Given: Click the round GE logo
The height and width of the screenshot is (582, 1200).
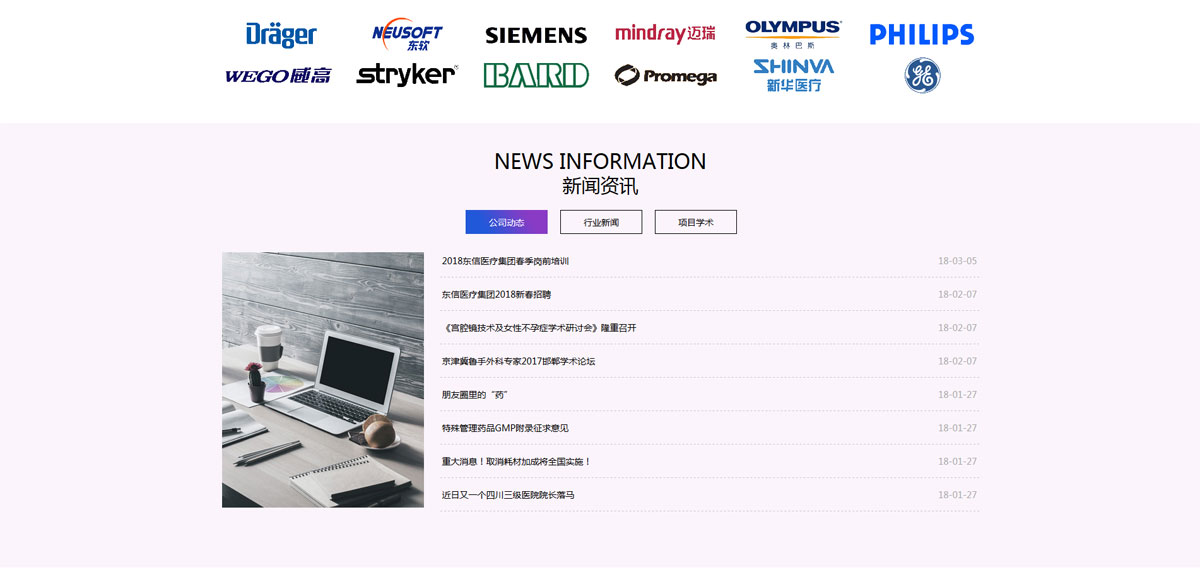Looking at the screenshot, I should [922, 76].
